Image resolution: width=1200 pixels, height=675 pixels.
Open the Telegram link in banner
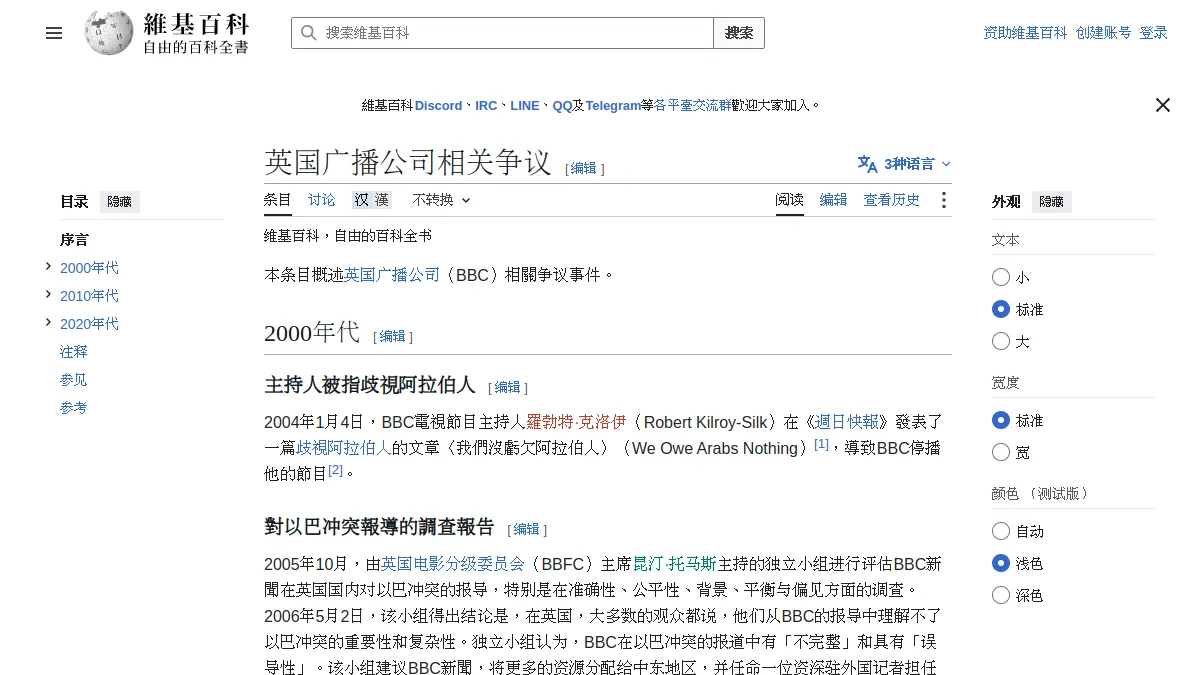click(x=613, y=105)
